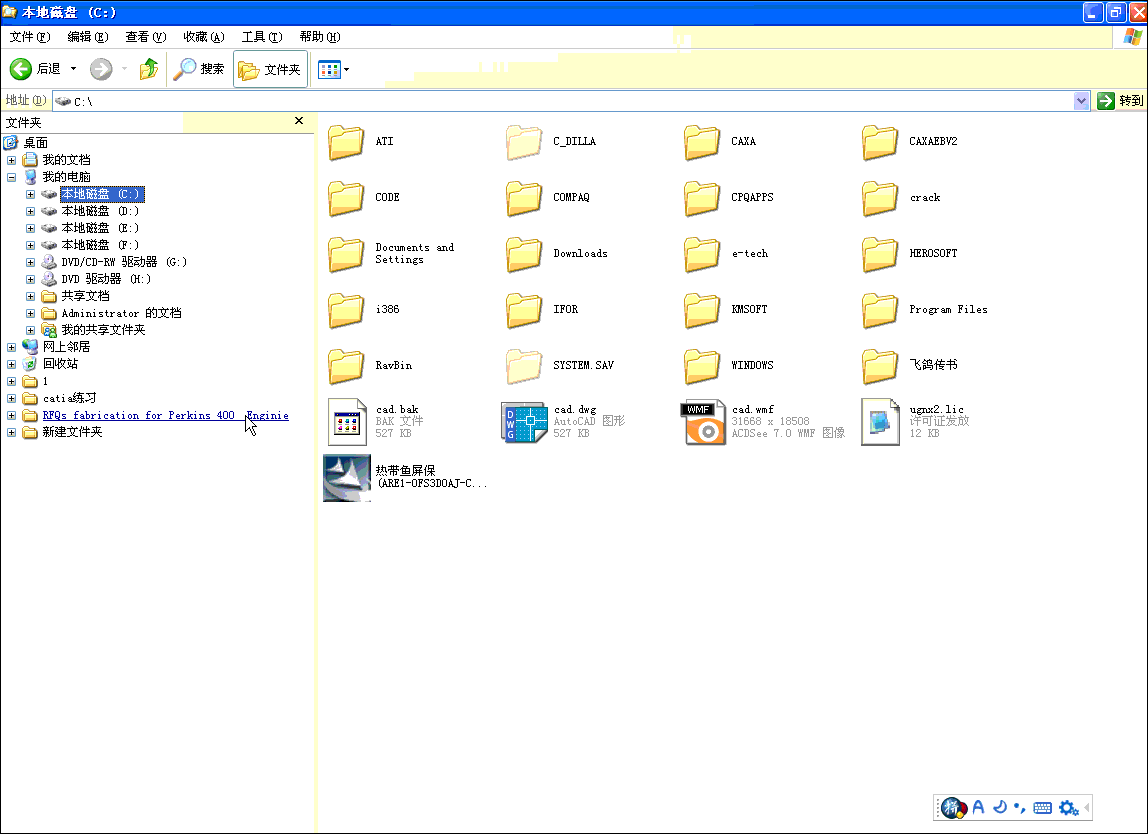Open the Back history dropdown arrow
This screenshot has width=1148, height=834.
click(73, 69)
